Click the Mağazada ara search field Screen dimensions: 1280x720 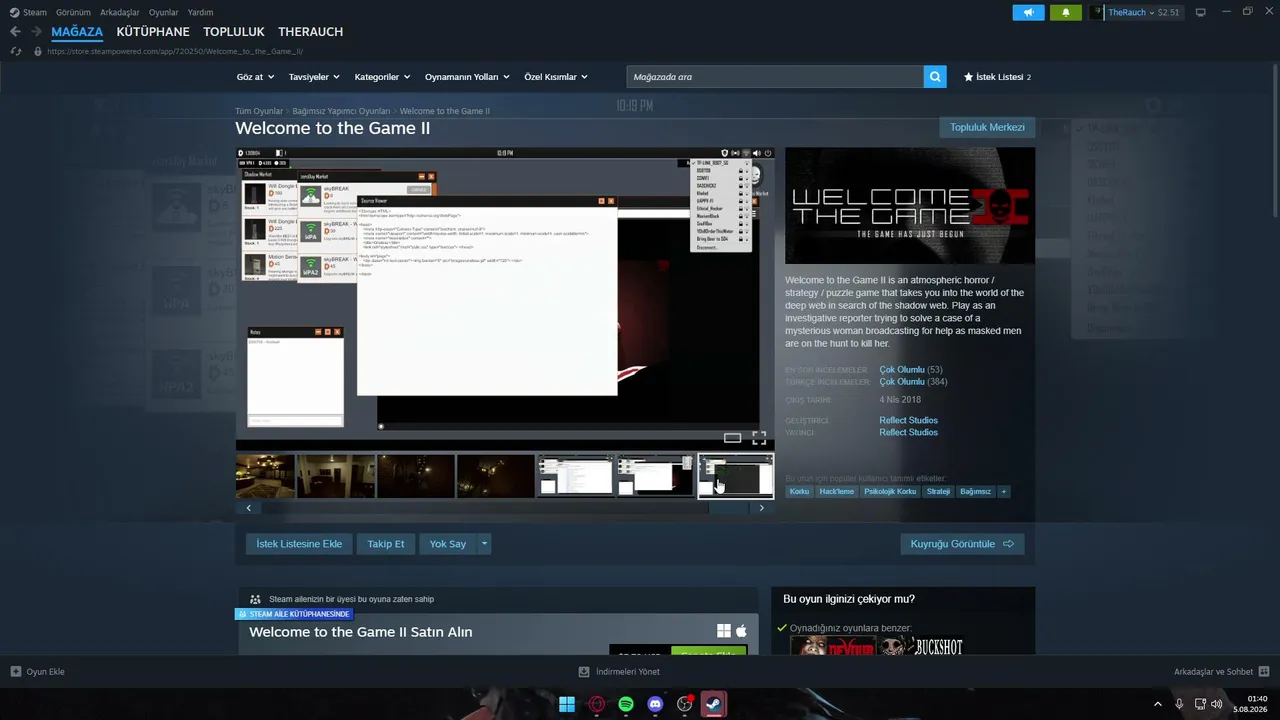(775, 77)
